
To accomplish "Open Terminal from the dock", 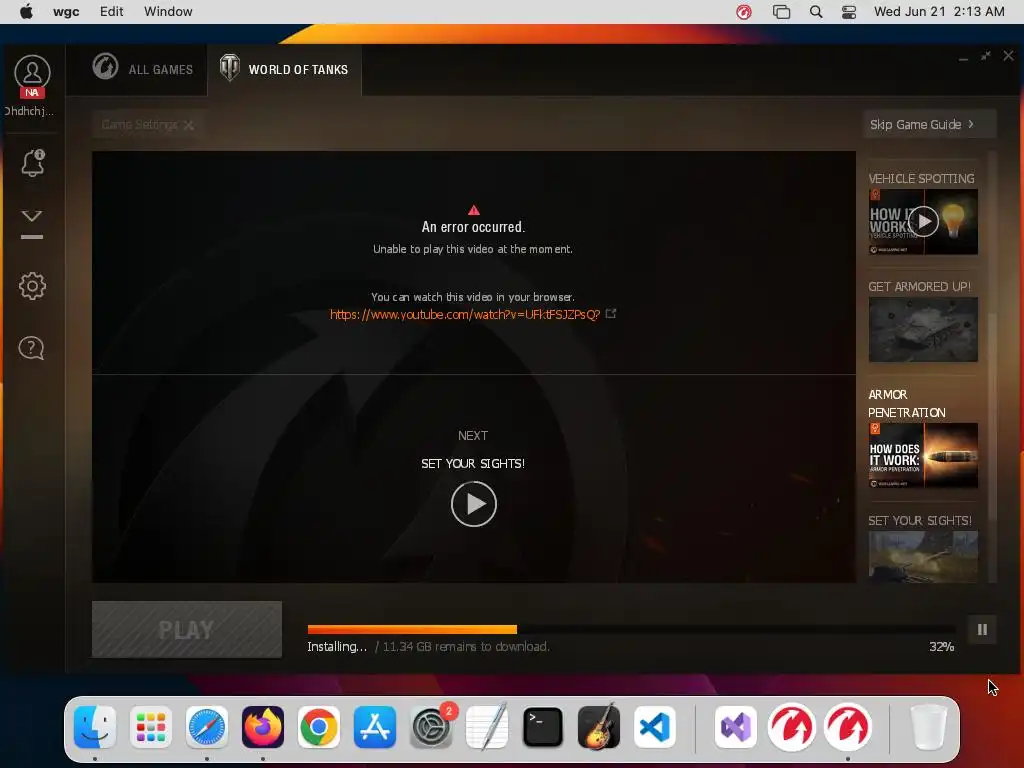I will tap(543, 727).
